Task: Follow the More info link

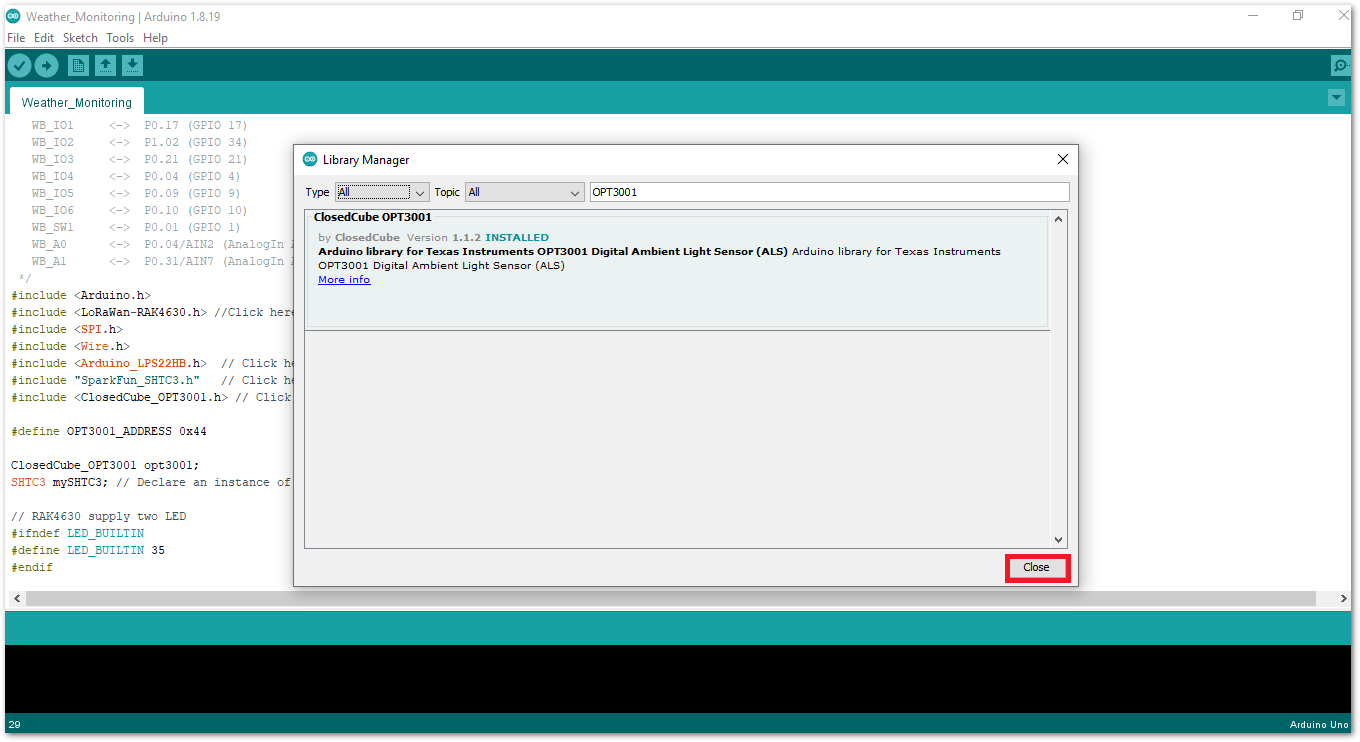Action: [x=344, y=280]
